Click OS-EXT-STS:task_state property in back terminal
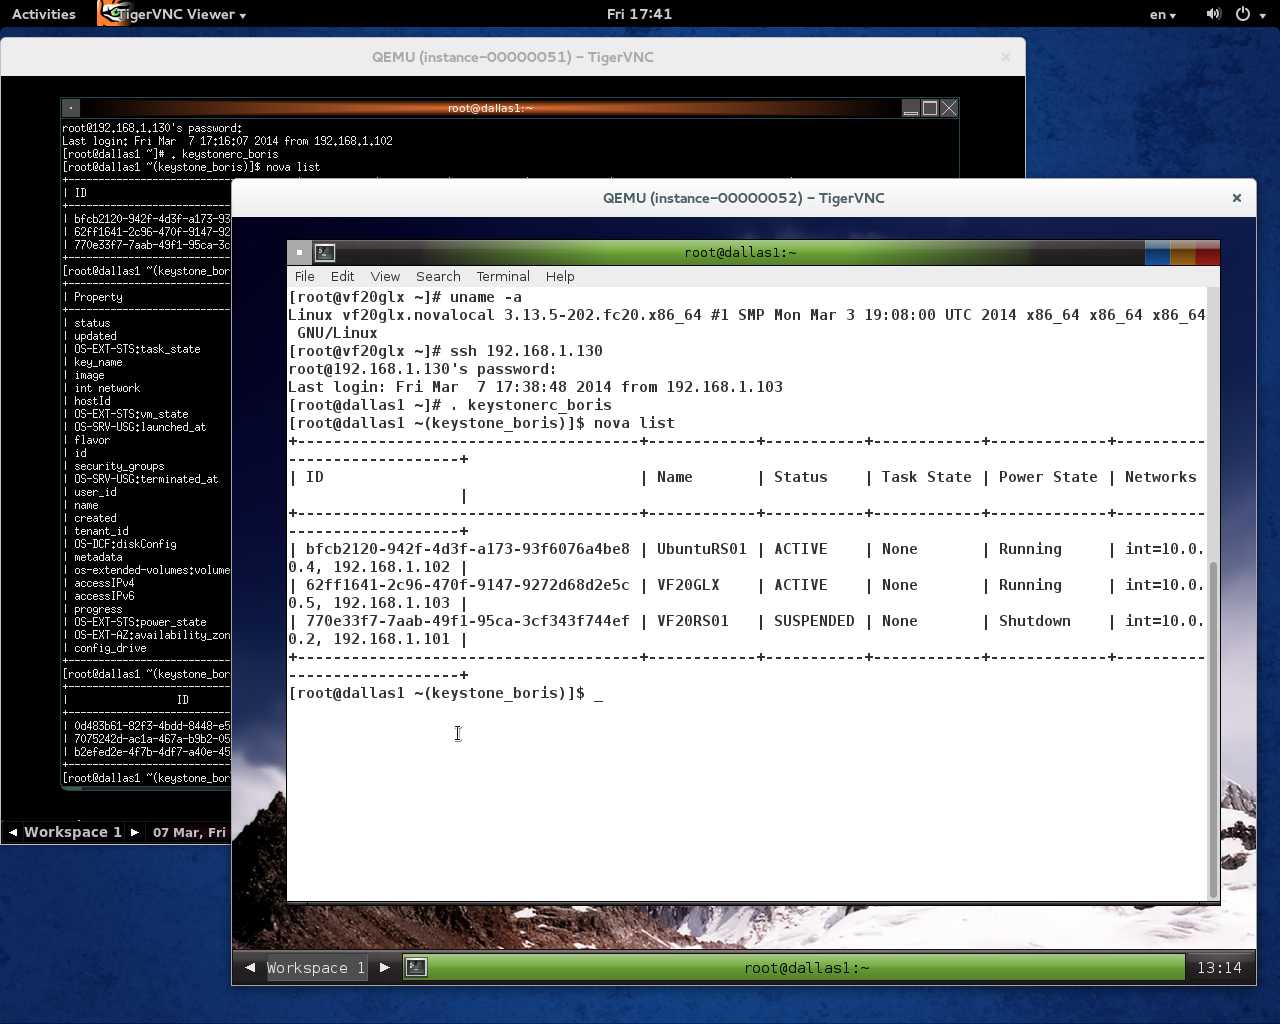The width and height of the screenshot is (1280, 1024). (137, 349)
